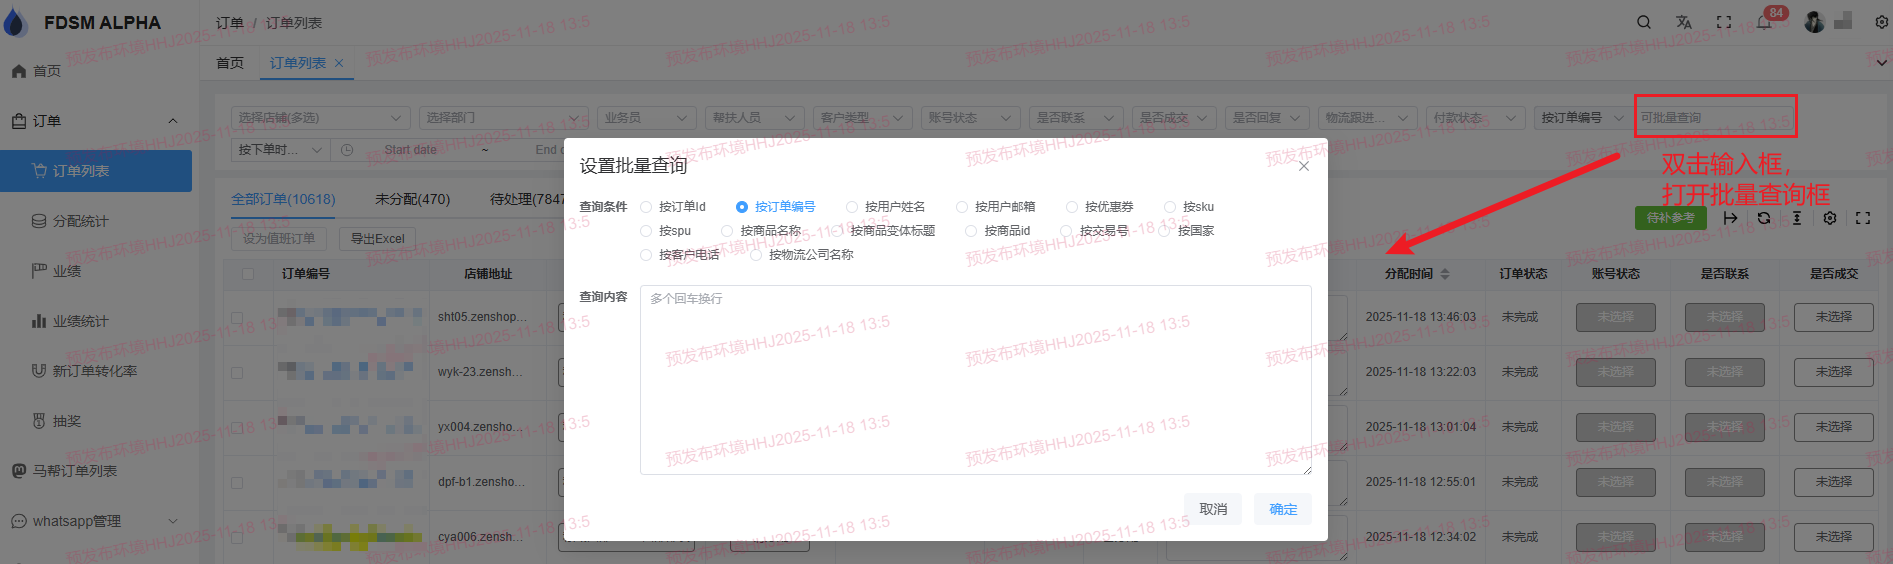Select the 按用户姓名 radio option
This screenshot has width=1893, height=564.
click(852, 207)
